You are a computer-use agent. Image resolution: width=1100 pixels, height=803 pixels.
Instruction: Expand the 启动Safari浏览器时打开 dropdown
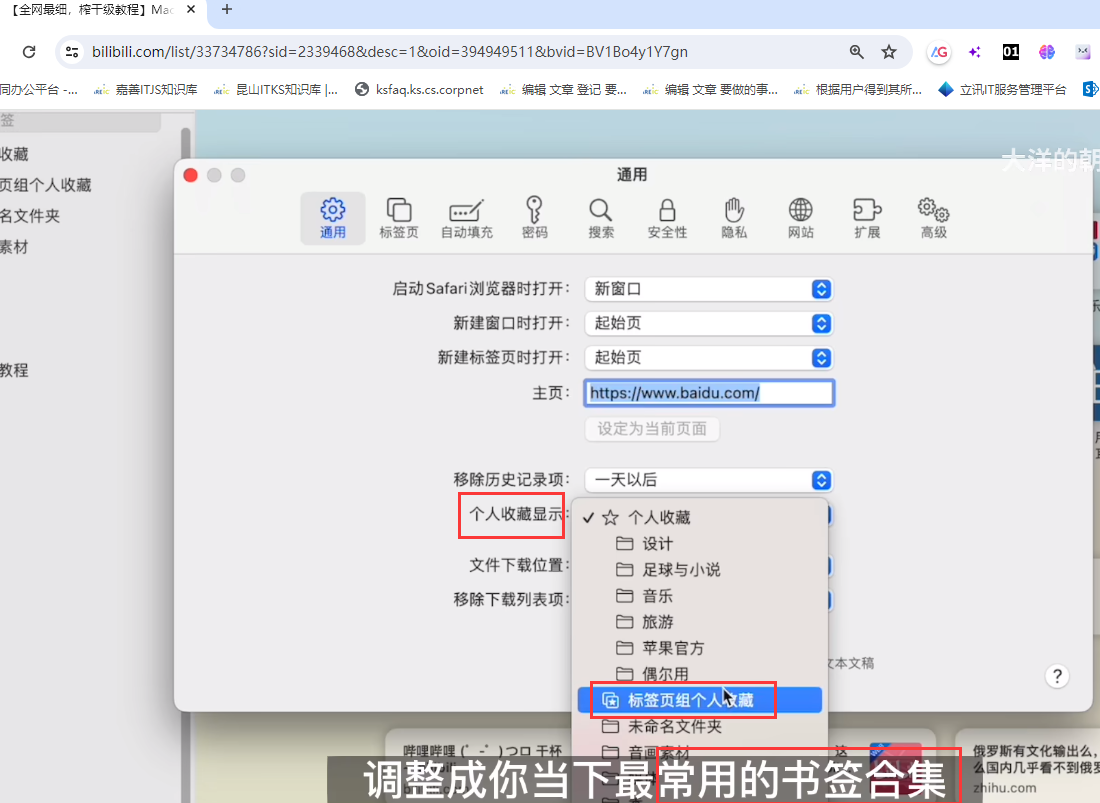(x=709, y=289)
